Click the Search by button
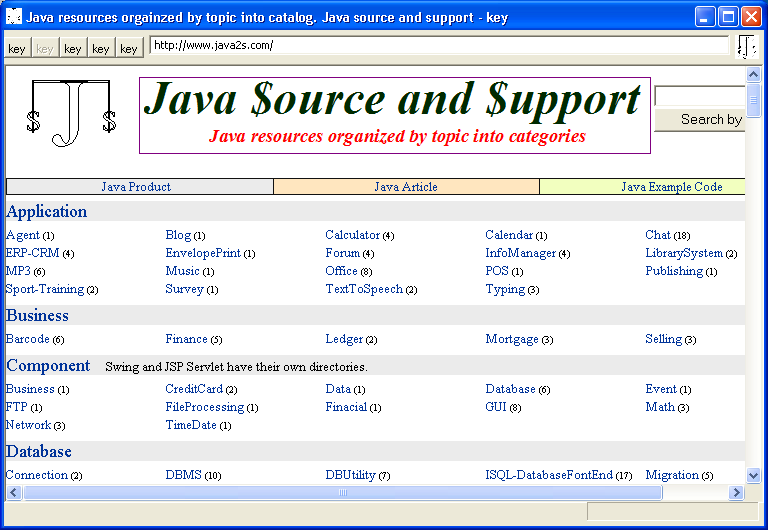The width and height of the screenshot is (768, 530). click(699, 120)
